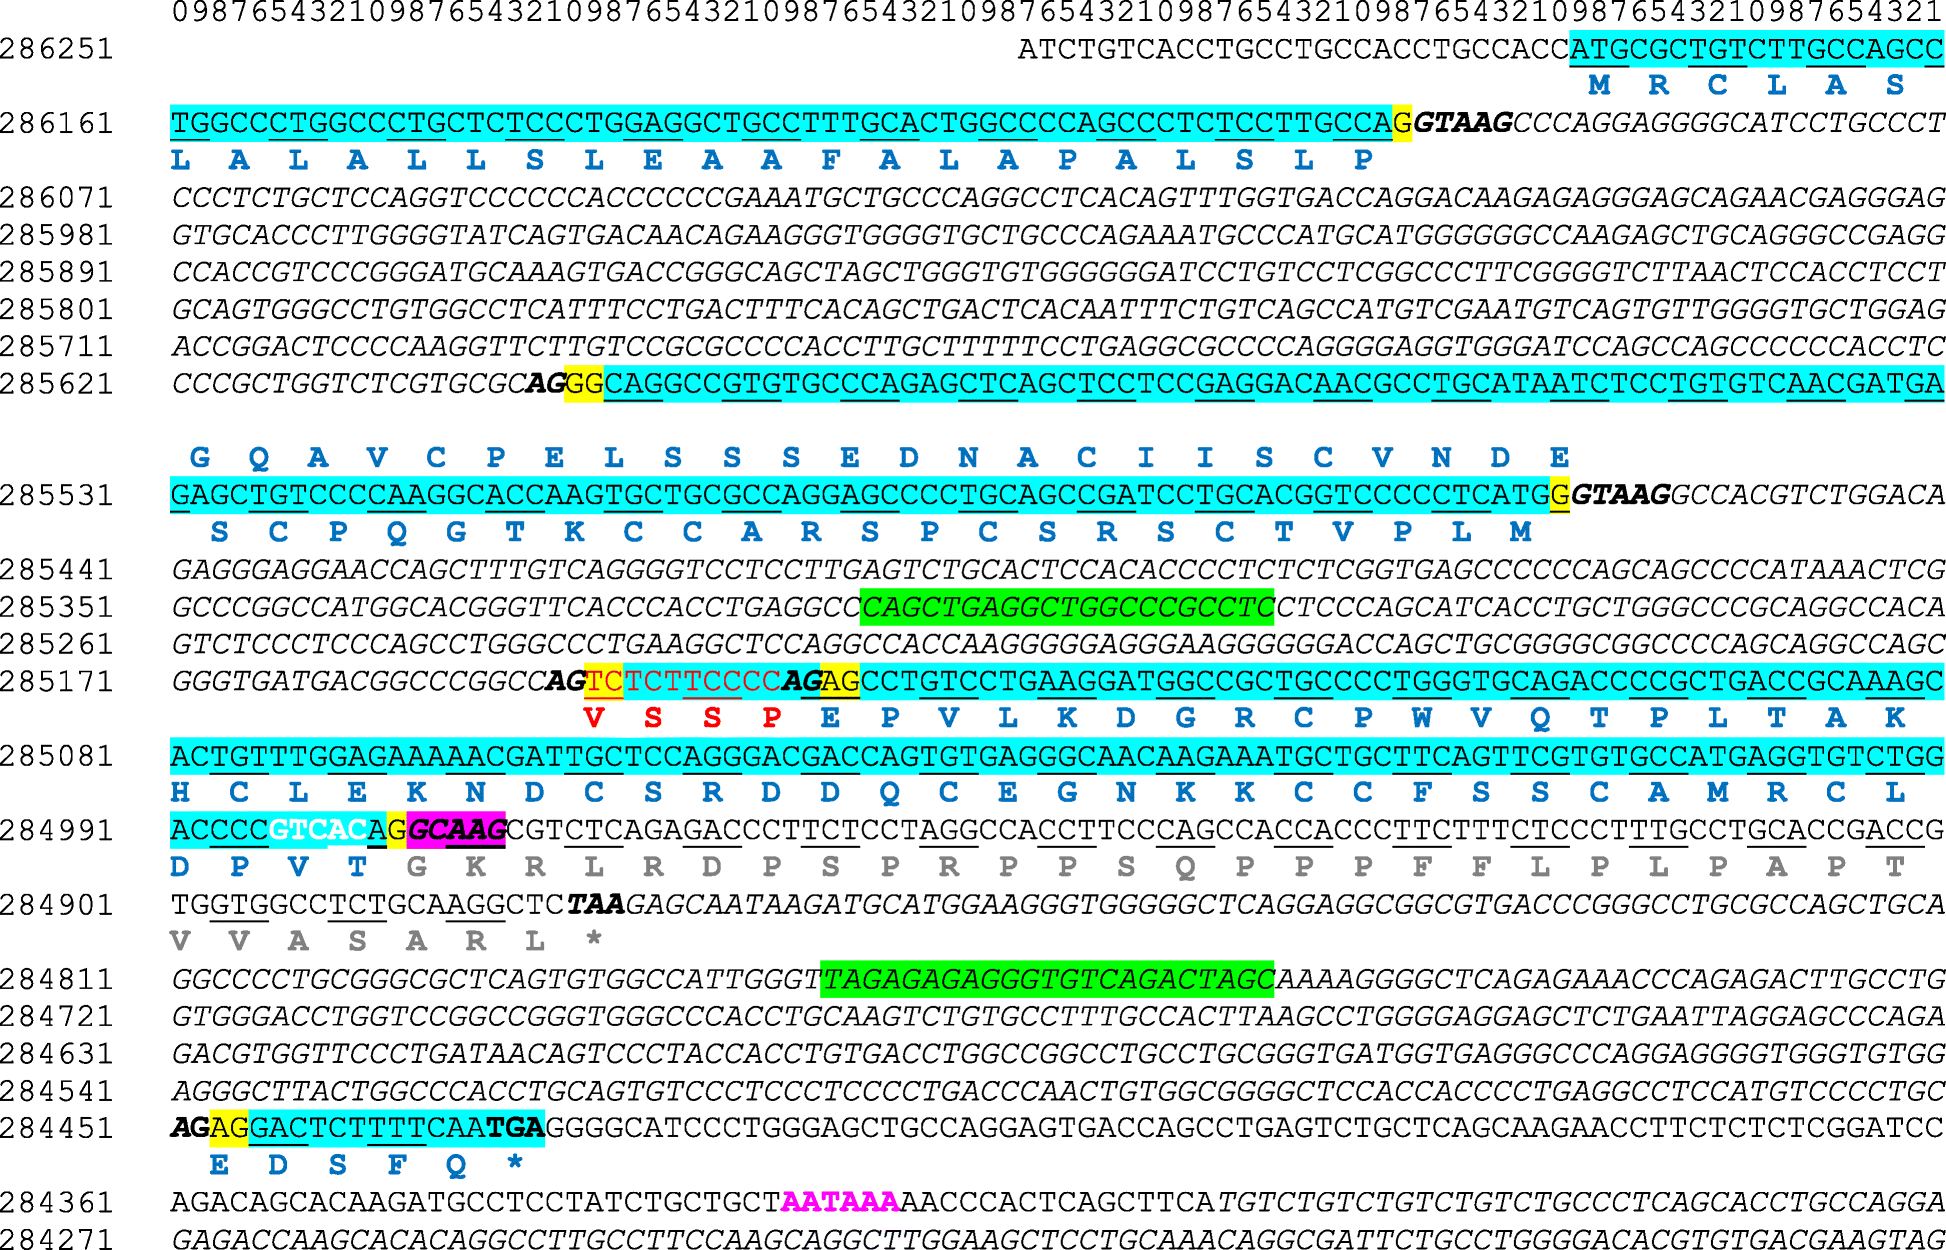
Task: Click the position label 285171
Action: click(57, 681)
